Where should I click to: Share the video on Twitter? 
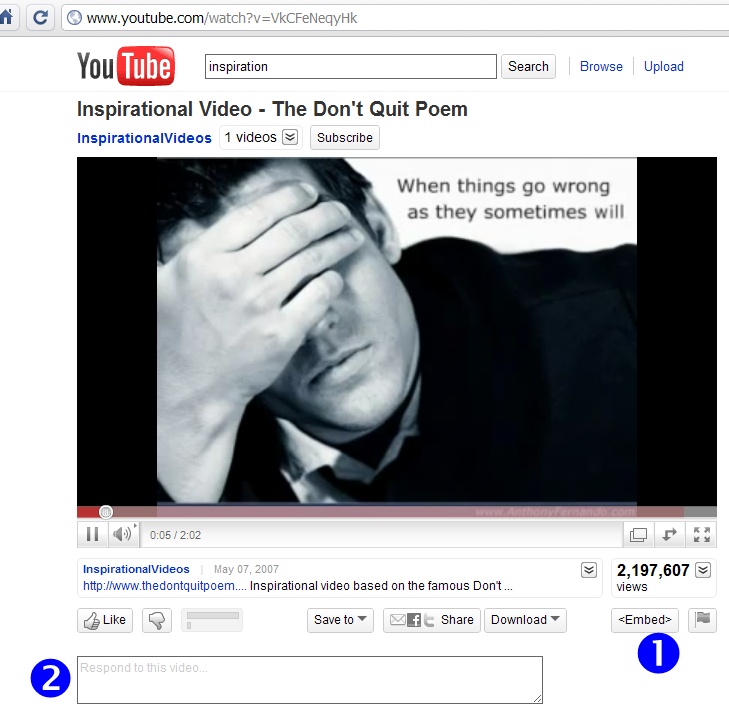point(429,620)
